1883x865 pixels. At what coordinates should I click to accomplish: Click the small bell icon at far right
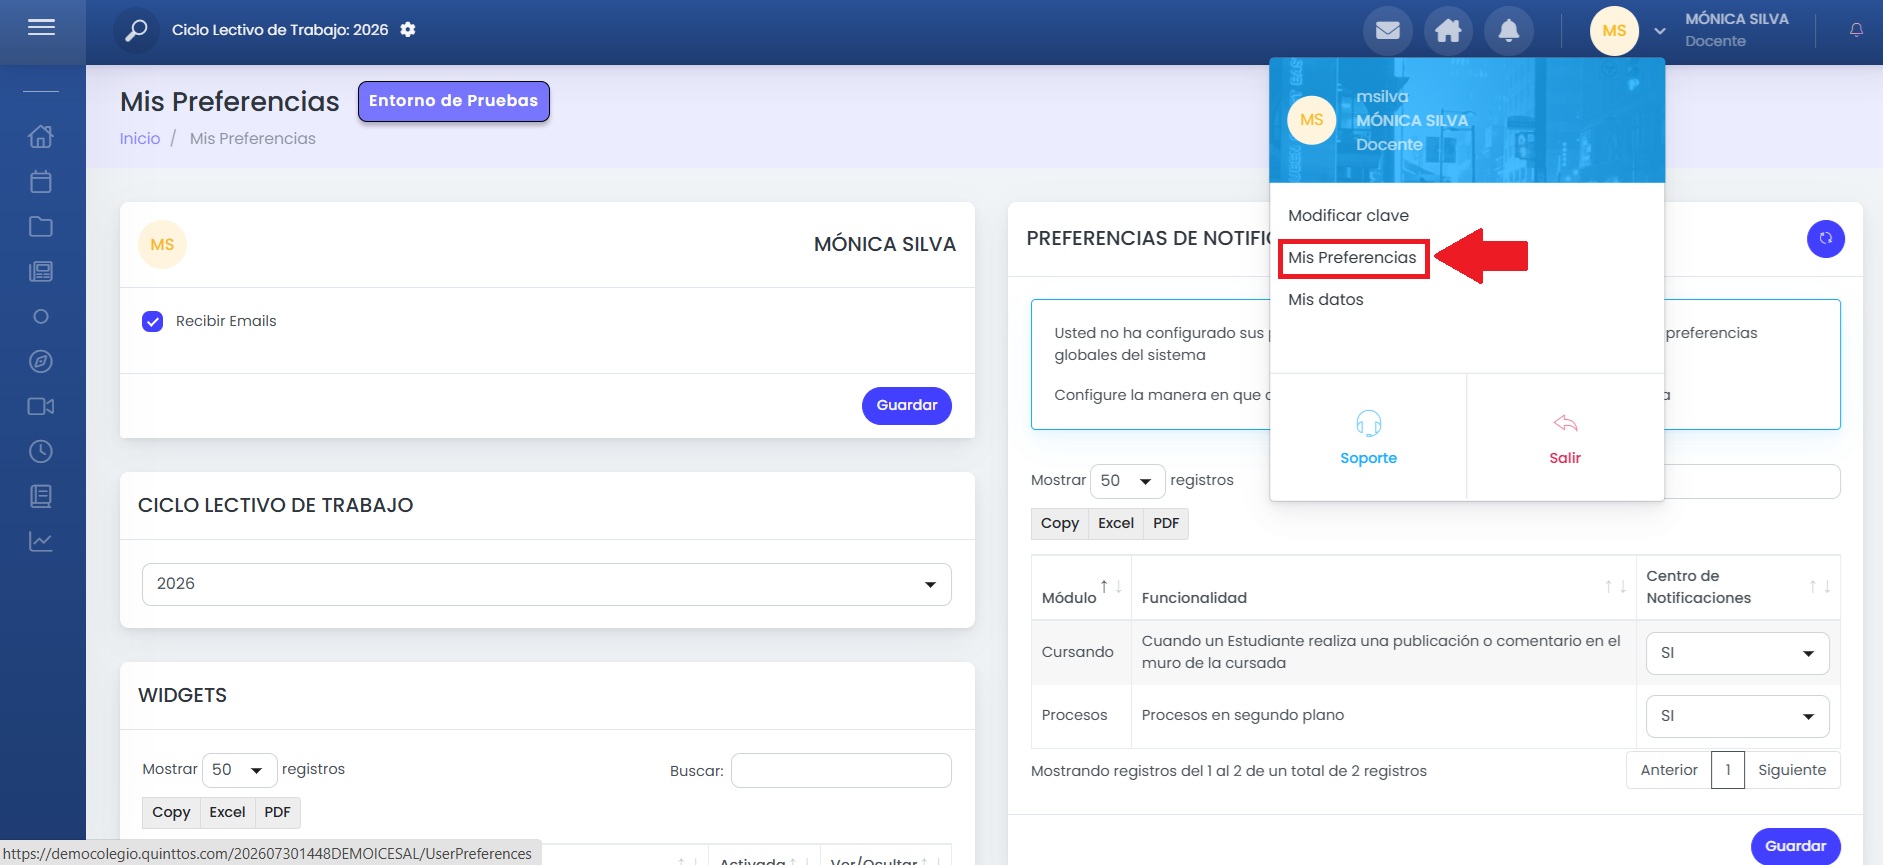click(1856, 30)
